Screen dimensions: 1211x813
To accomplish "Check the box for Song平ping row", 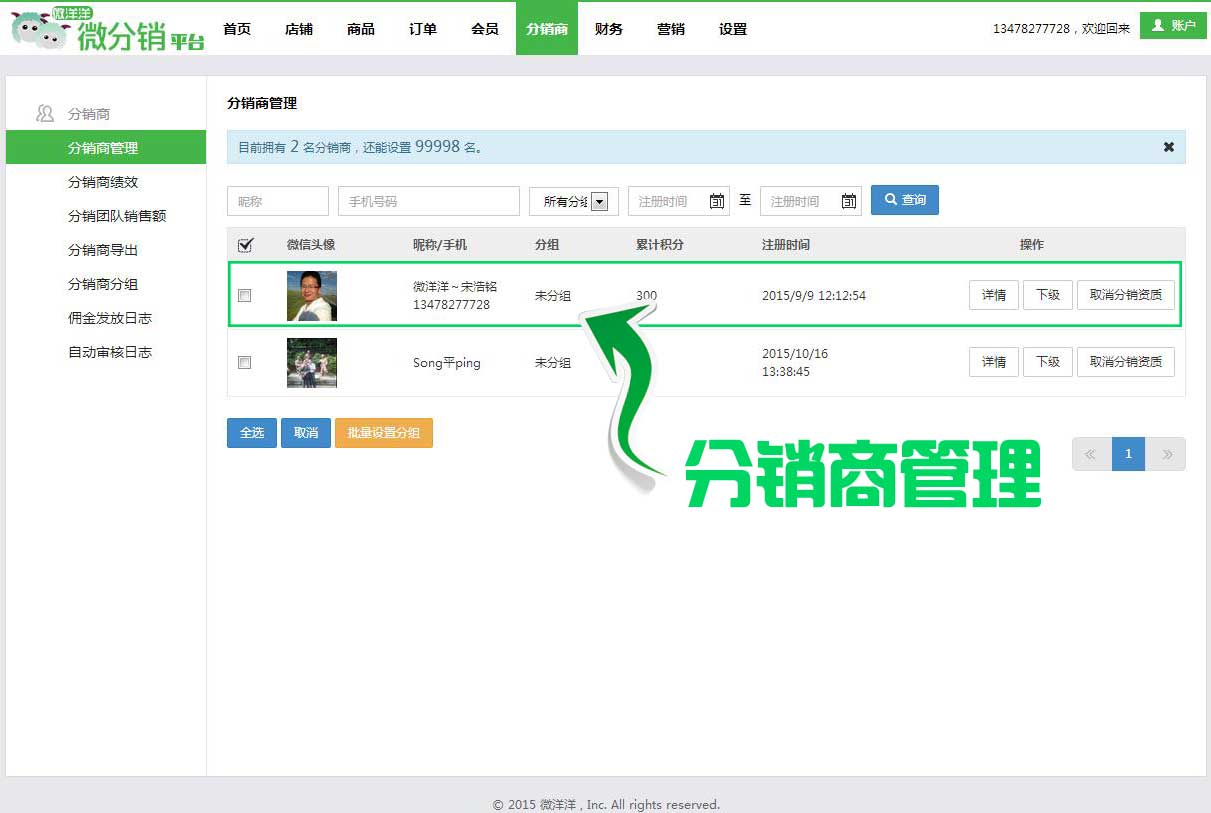I will pyautogui.click(x=245, y=363).
